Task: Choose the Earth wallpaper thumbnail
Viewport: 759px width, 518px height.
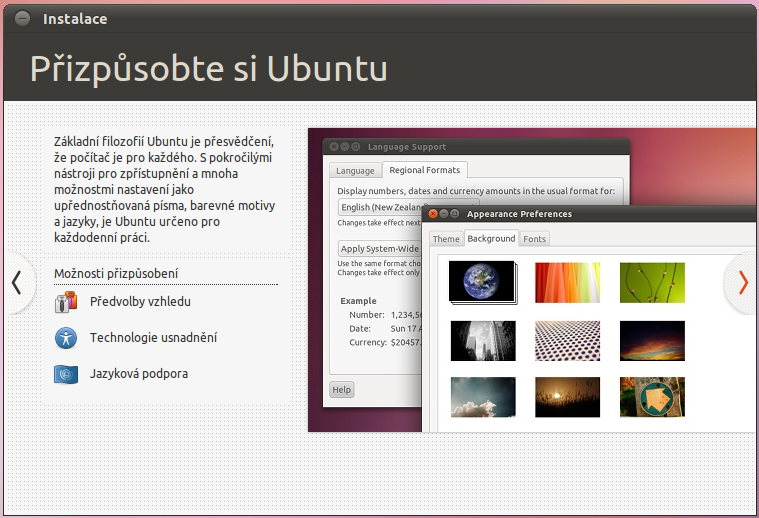Action: coord(482,282)
